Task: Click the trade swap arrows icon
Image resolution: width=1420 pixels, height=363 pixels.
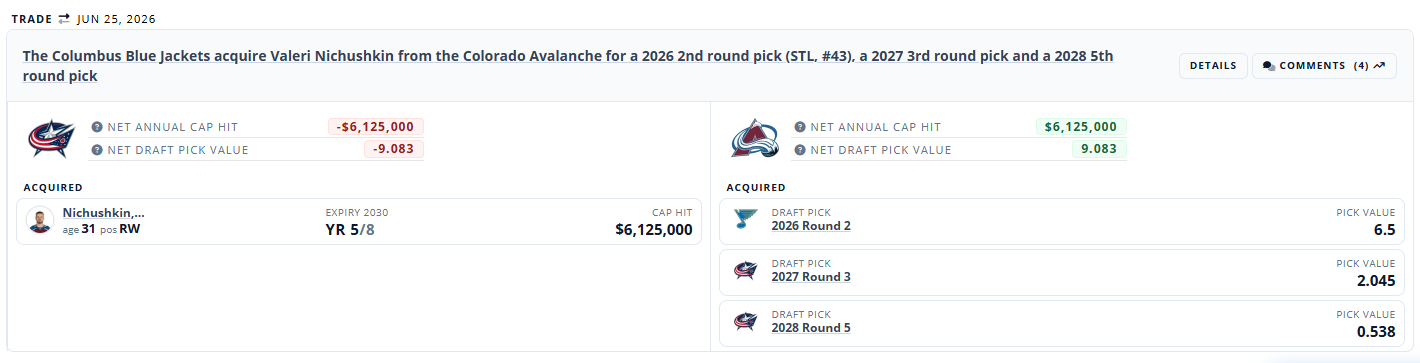Action: coord(64,19)
